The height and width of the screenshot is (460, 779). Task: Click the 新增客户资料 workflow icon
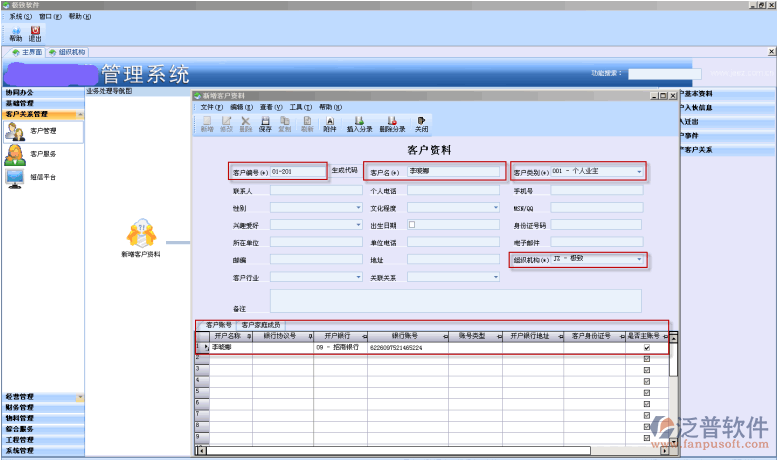tap(139, 237)
